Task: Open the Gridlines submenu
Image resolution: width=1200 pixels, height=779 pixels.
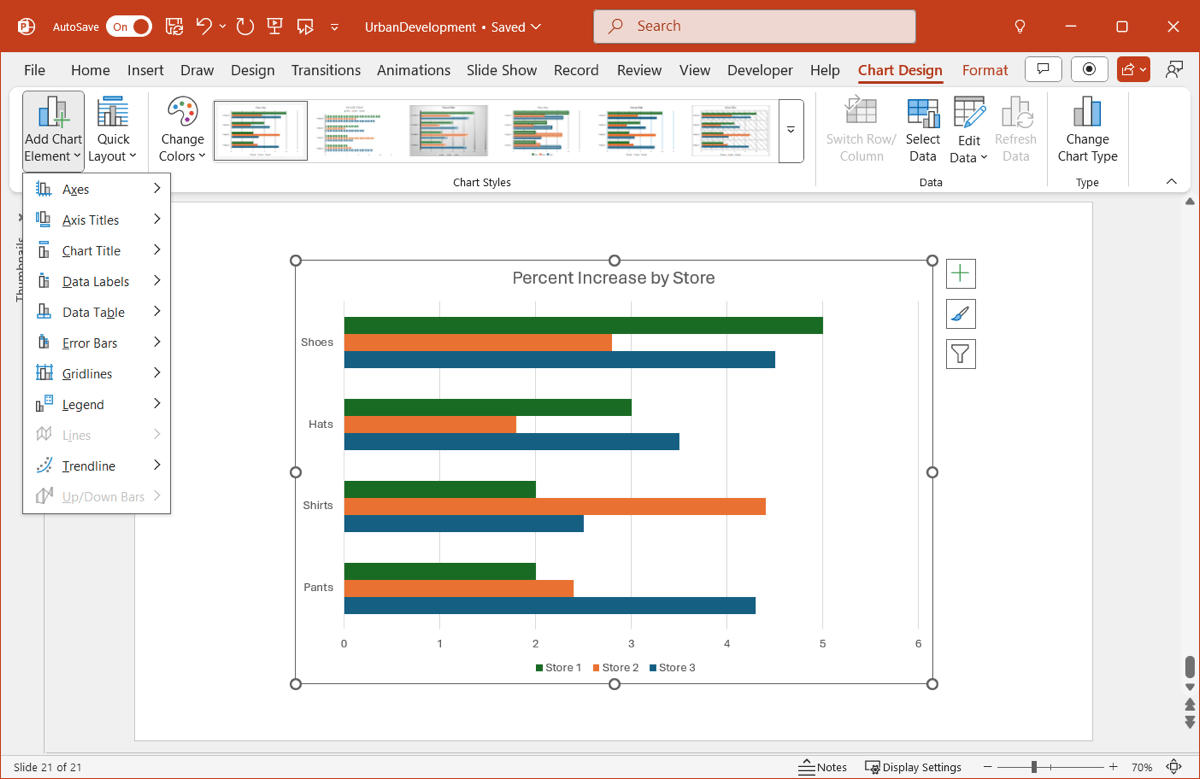Action: (x=97, y=374)
